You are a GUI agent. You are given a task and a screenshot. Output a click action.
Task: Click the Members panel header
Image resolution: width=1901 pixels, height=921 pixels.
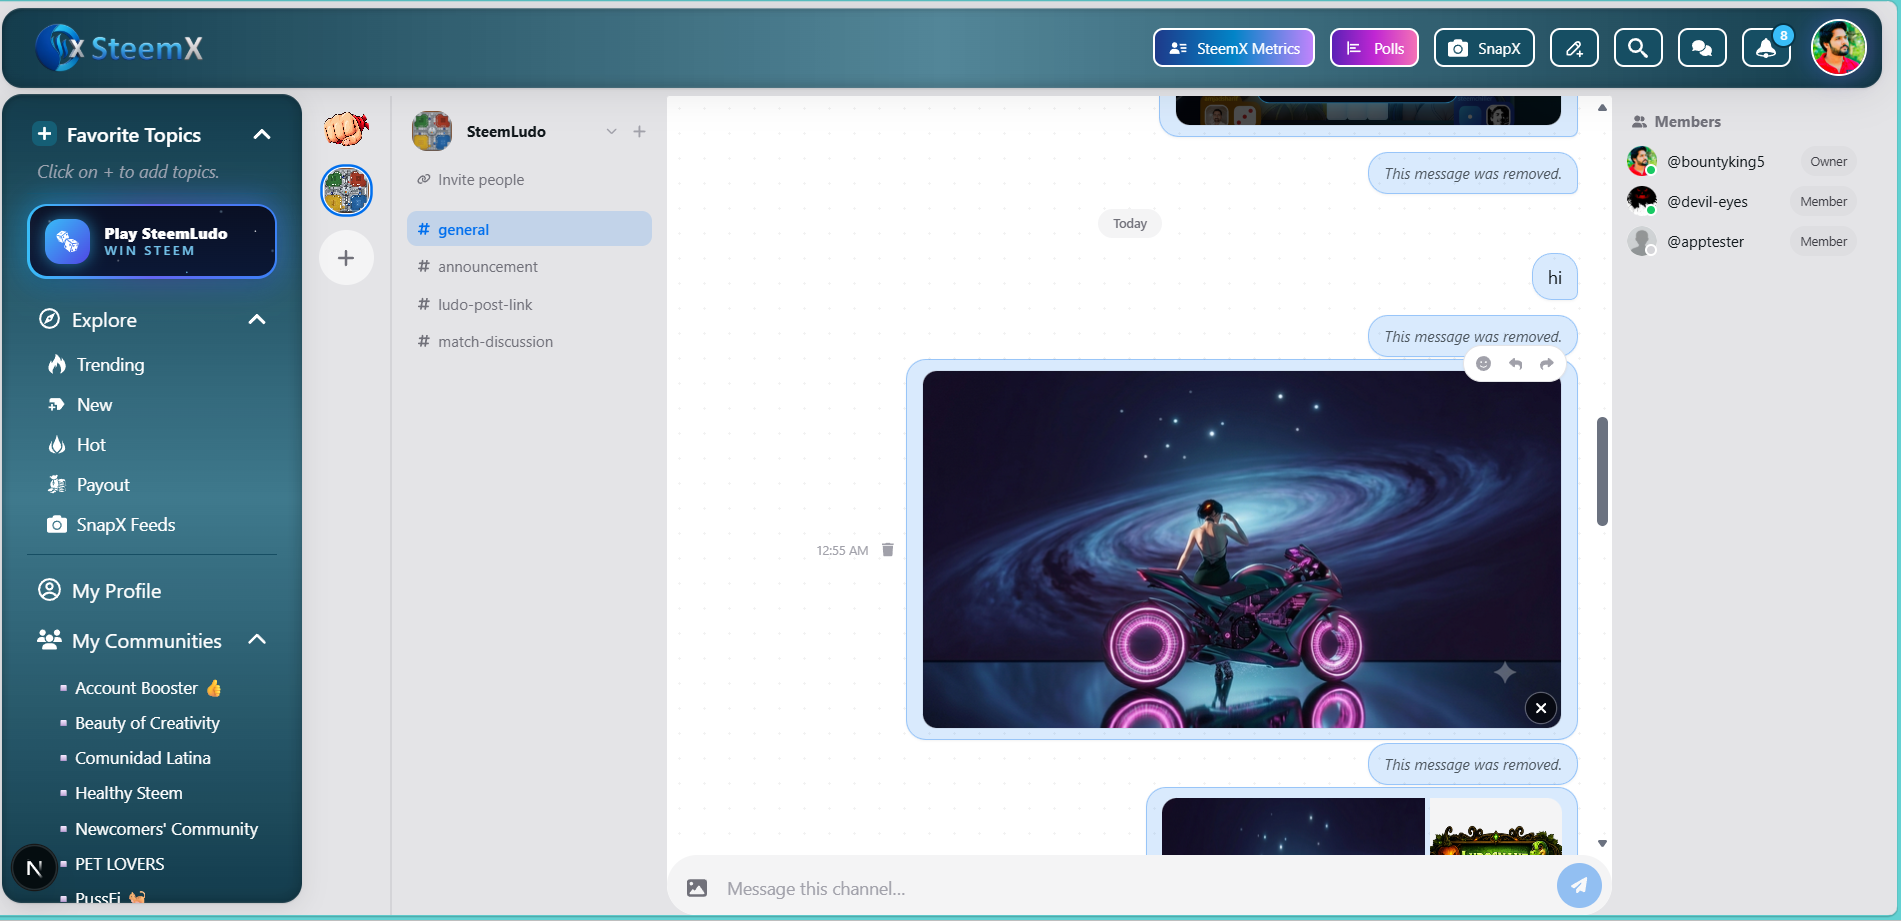pos(1677,122)
